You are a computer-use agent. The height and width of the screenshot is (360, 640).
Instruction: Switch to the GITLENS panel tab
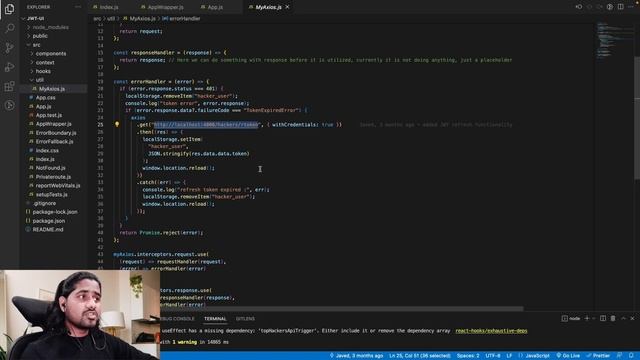(x=245, y=319)
